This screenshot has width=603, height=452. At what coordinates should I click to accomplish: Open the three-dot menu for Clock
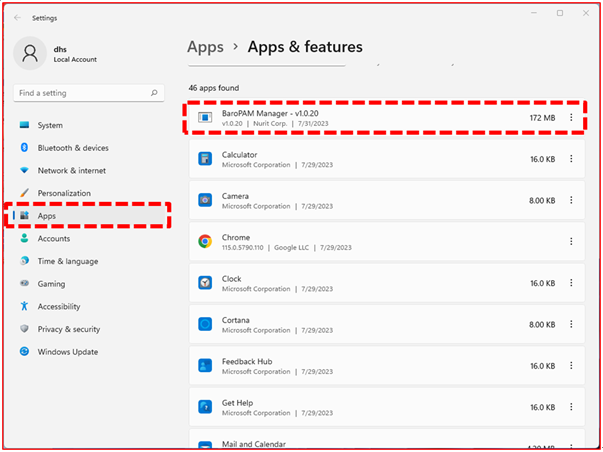[571, 283]
